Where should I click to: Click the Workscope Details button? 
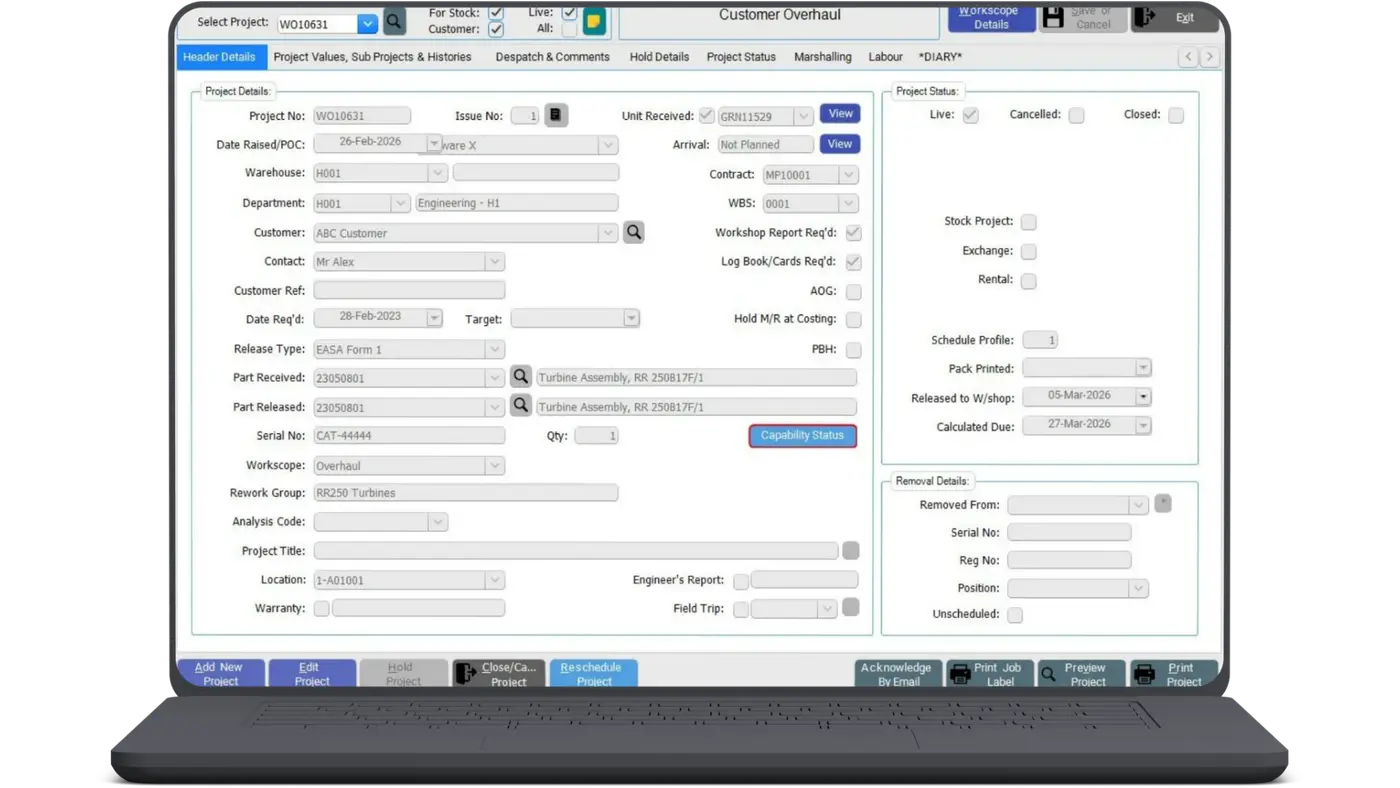(991, 18)
